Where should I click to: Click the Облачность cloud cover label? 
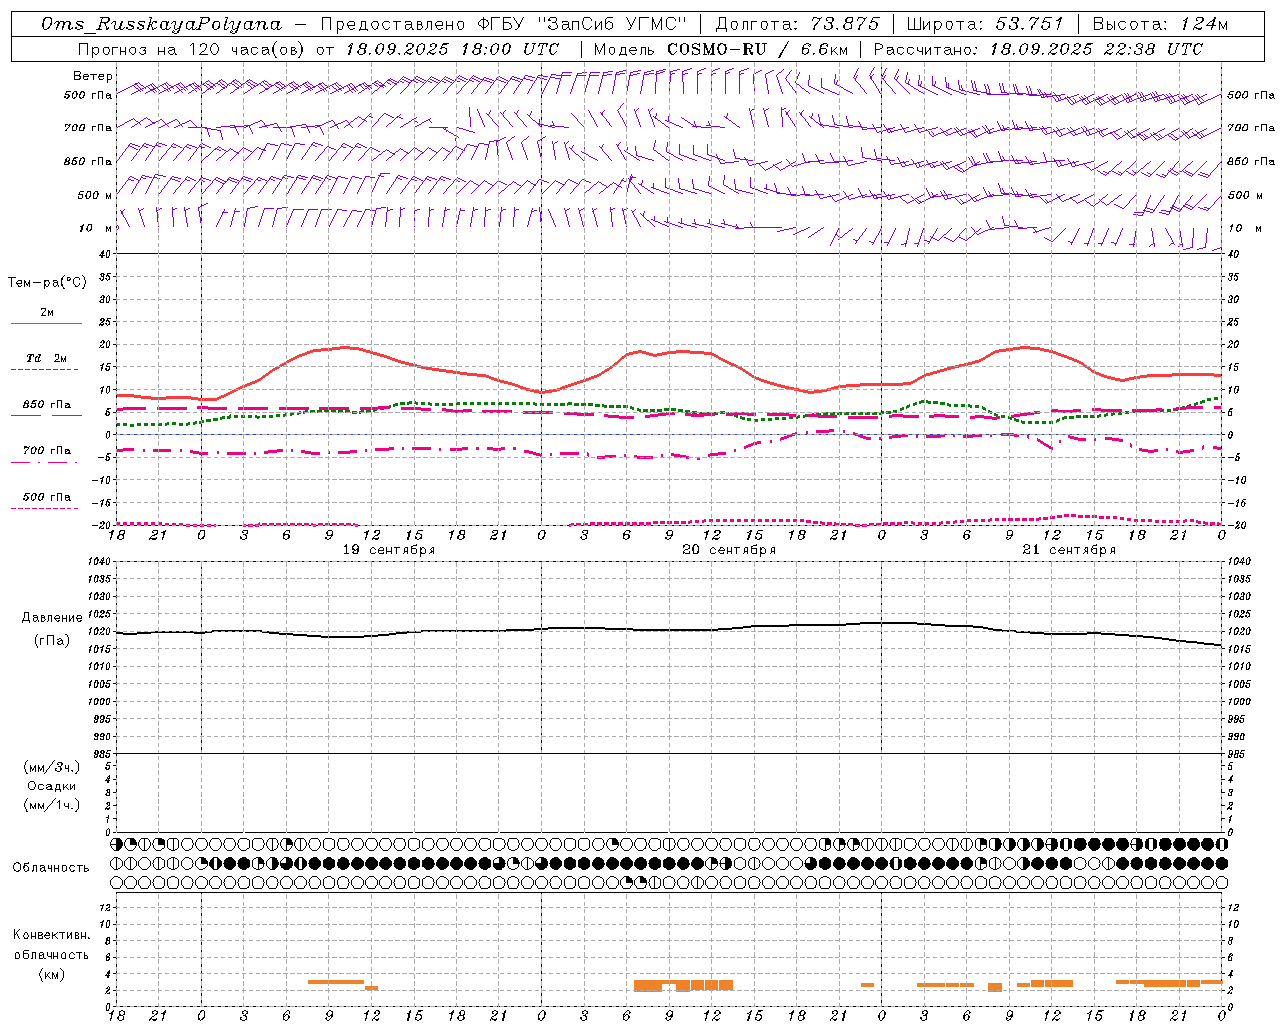click(x=51, y=868)
